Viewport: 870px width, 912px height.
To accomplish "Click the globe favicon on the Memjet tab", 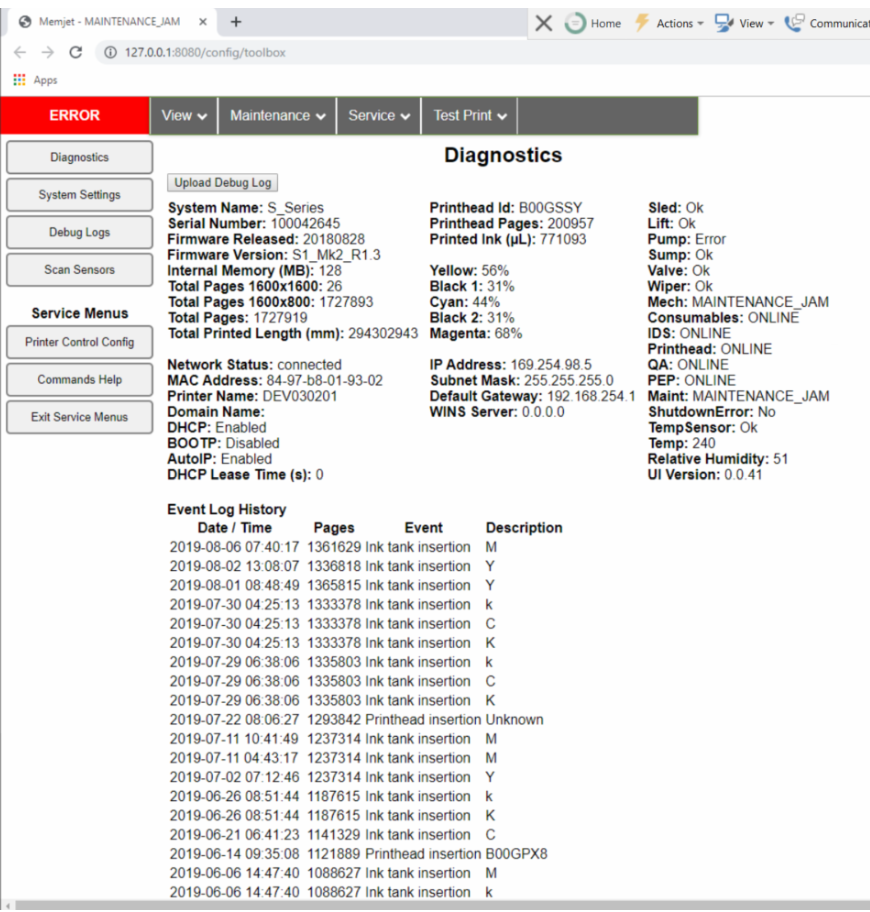I will coord(25,22).
